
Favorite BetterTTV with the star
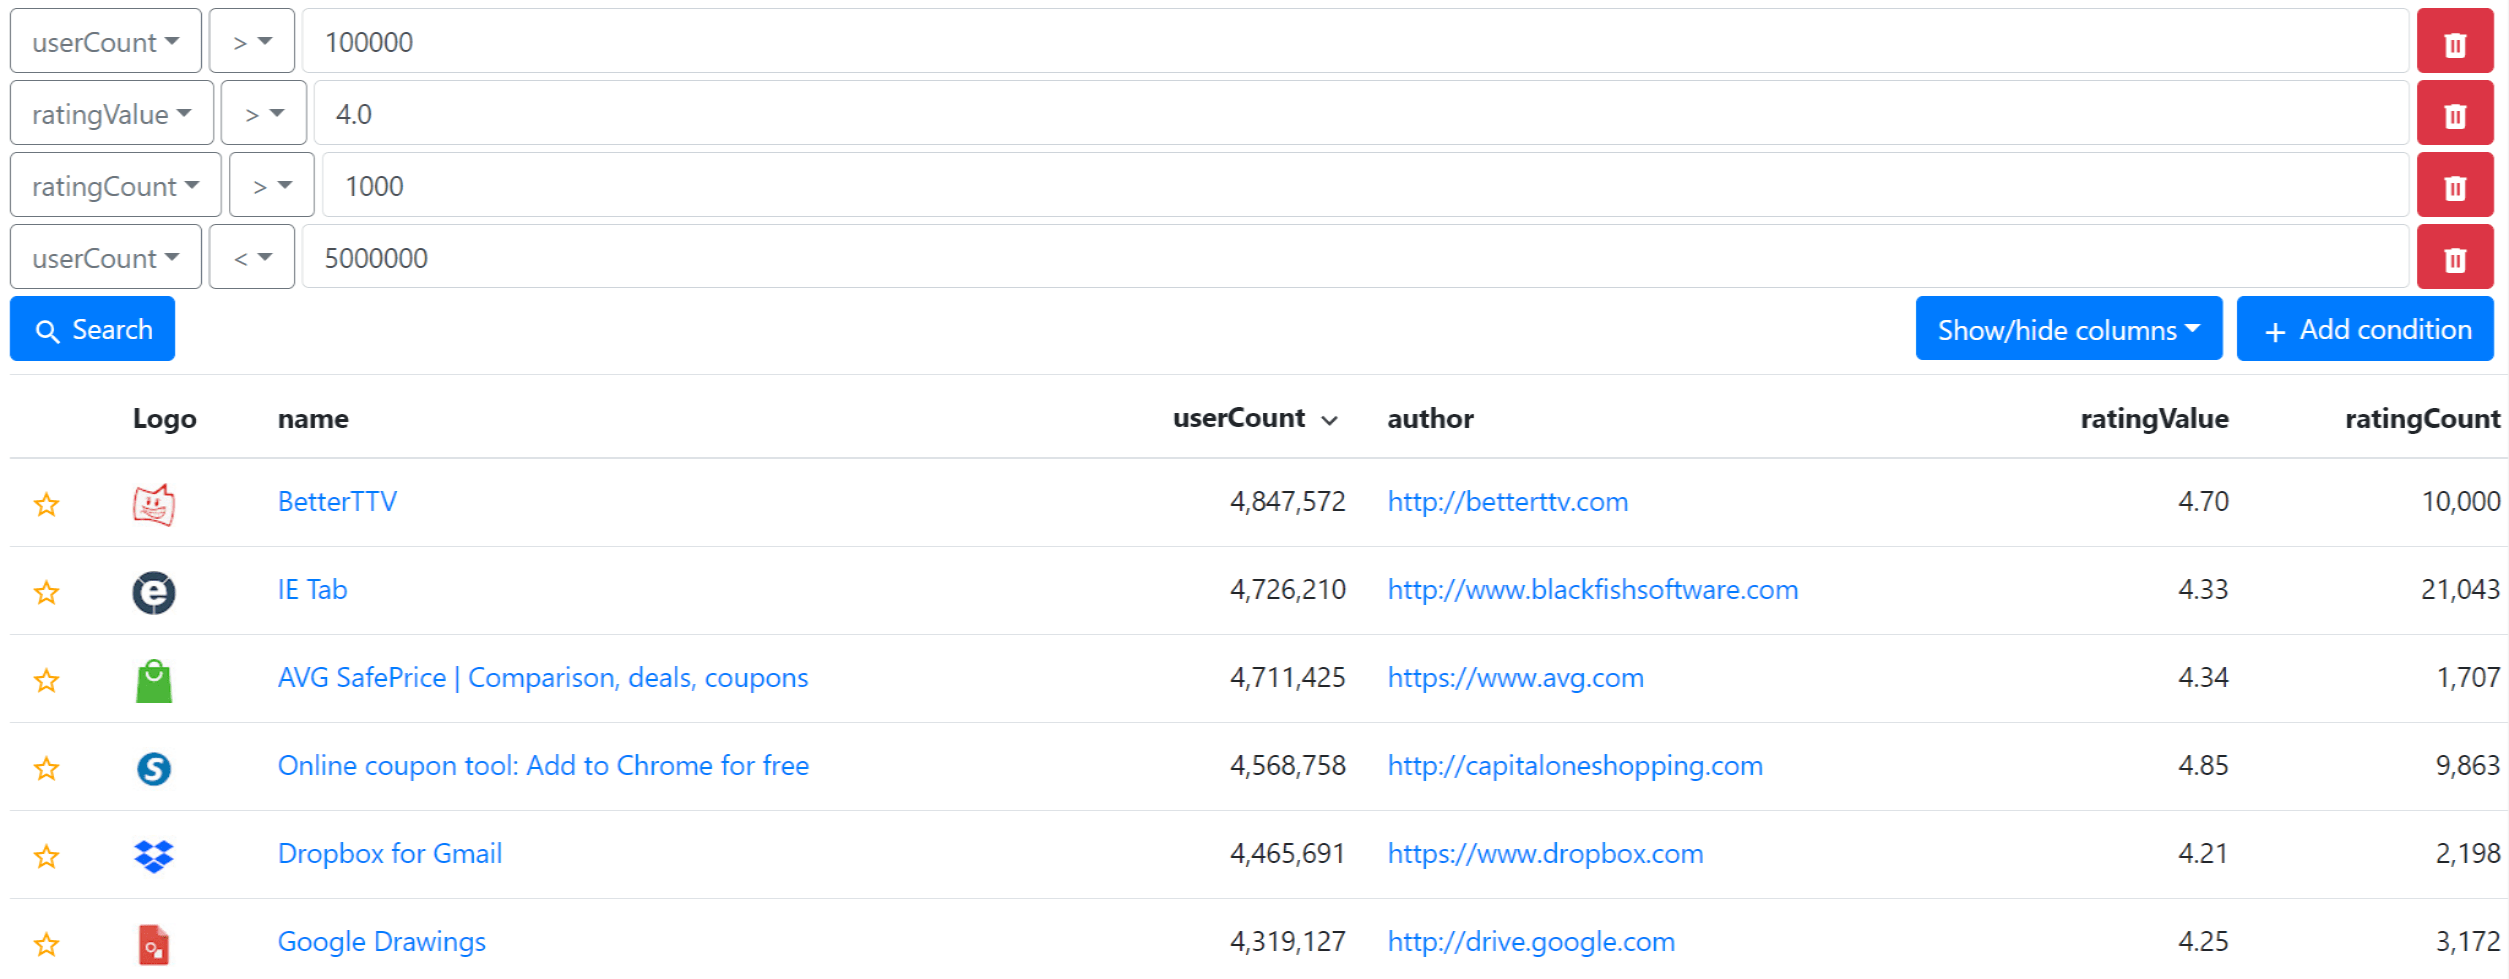pos(46,503)
